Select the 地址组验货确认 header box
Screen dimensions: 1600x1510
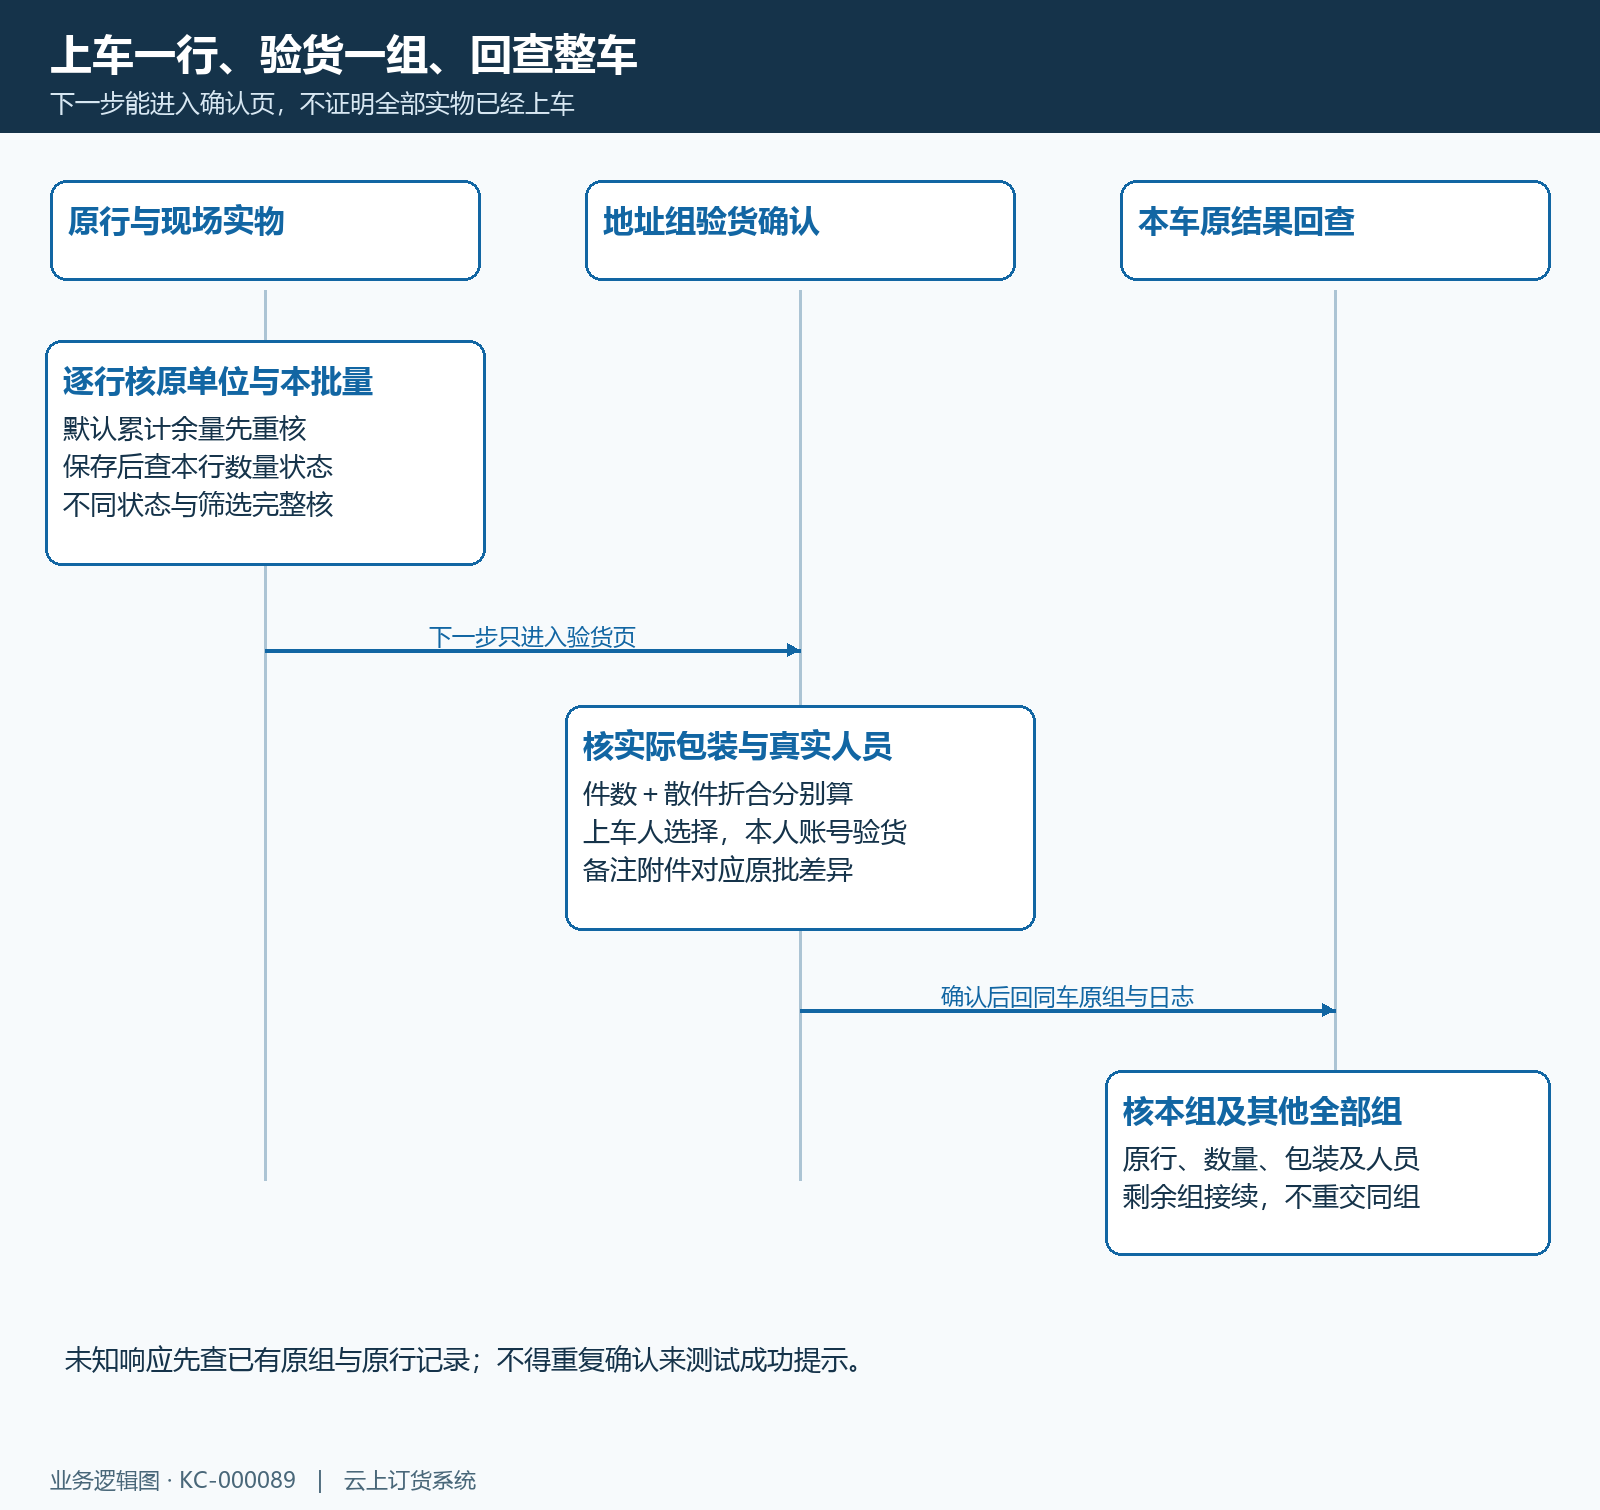click(x=800, y=230)
